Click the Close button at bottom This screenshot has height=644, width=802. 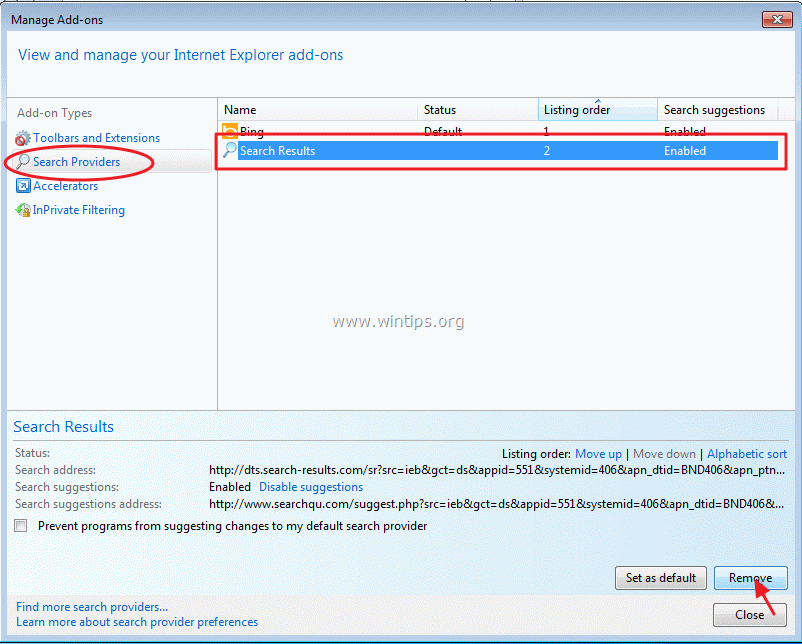pos(750,614)
